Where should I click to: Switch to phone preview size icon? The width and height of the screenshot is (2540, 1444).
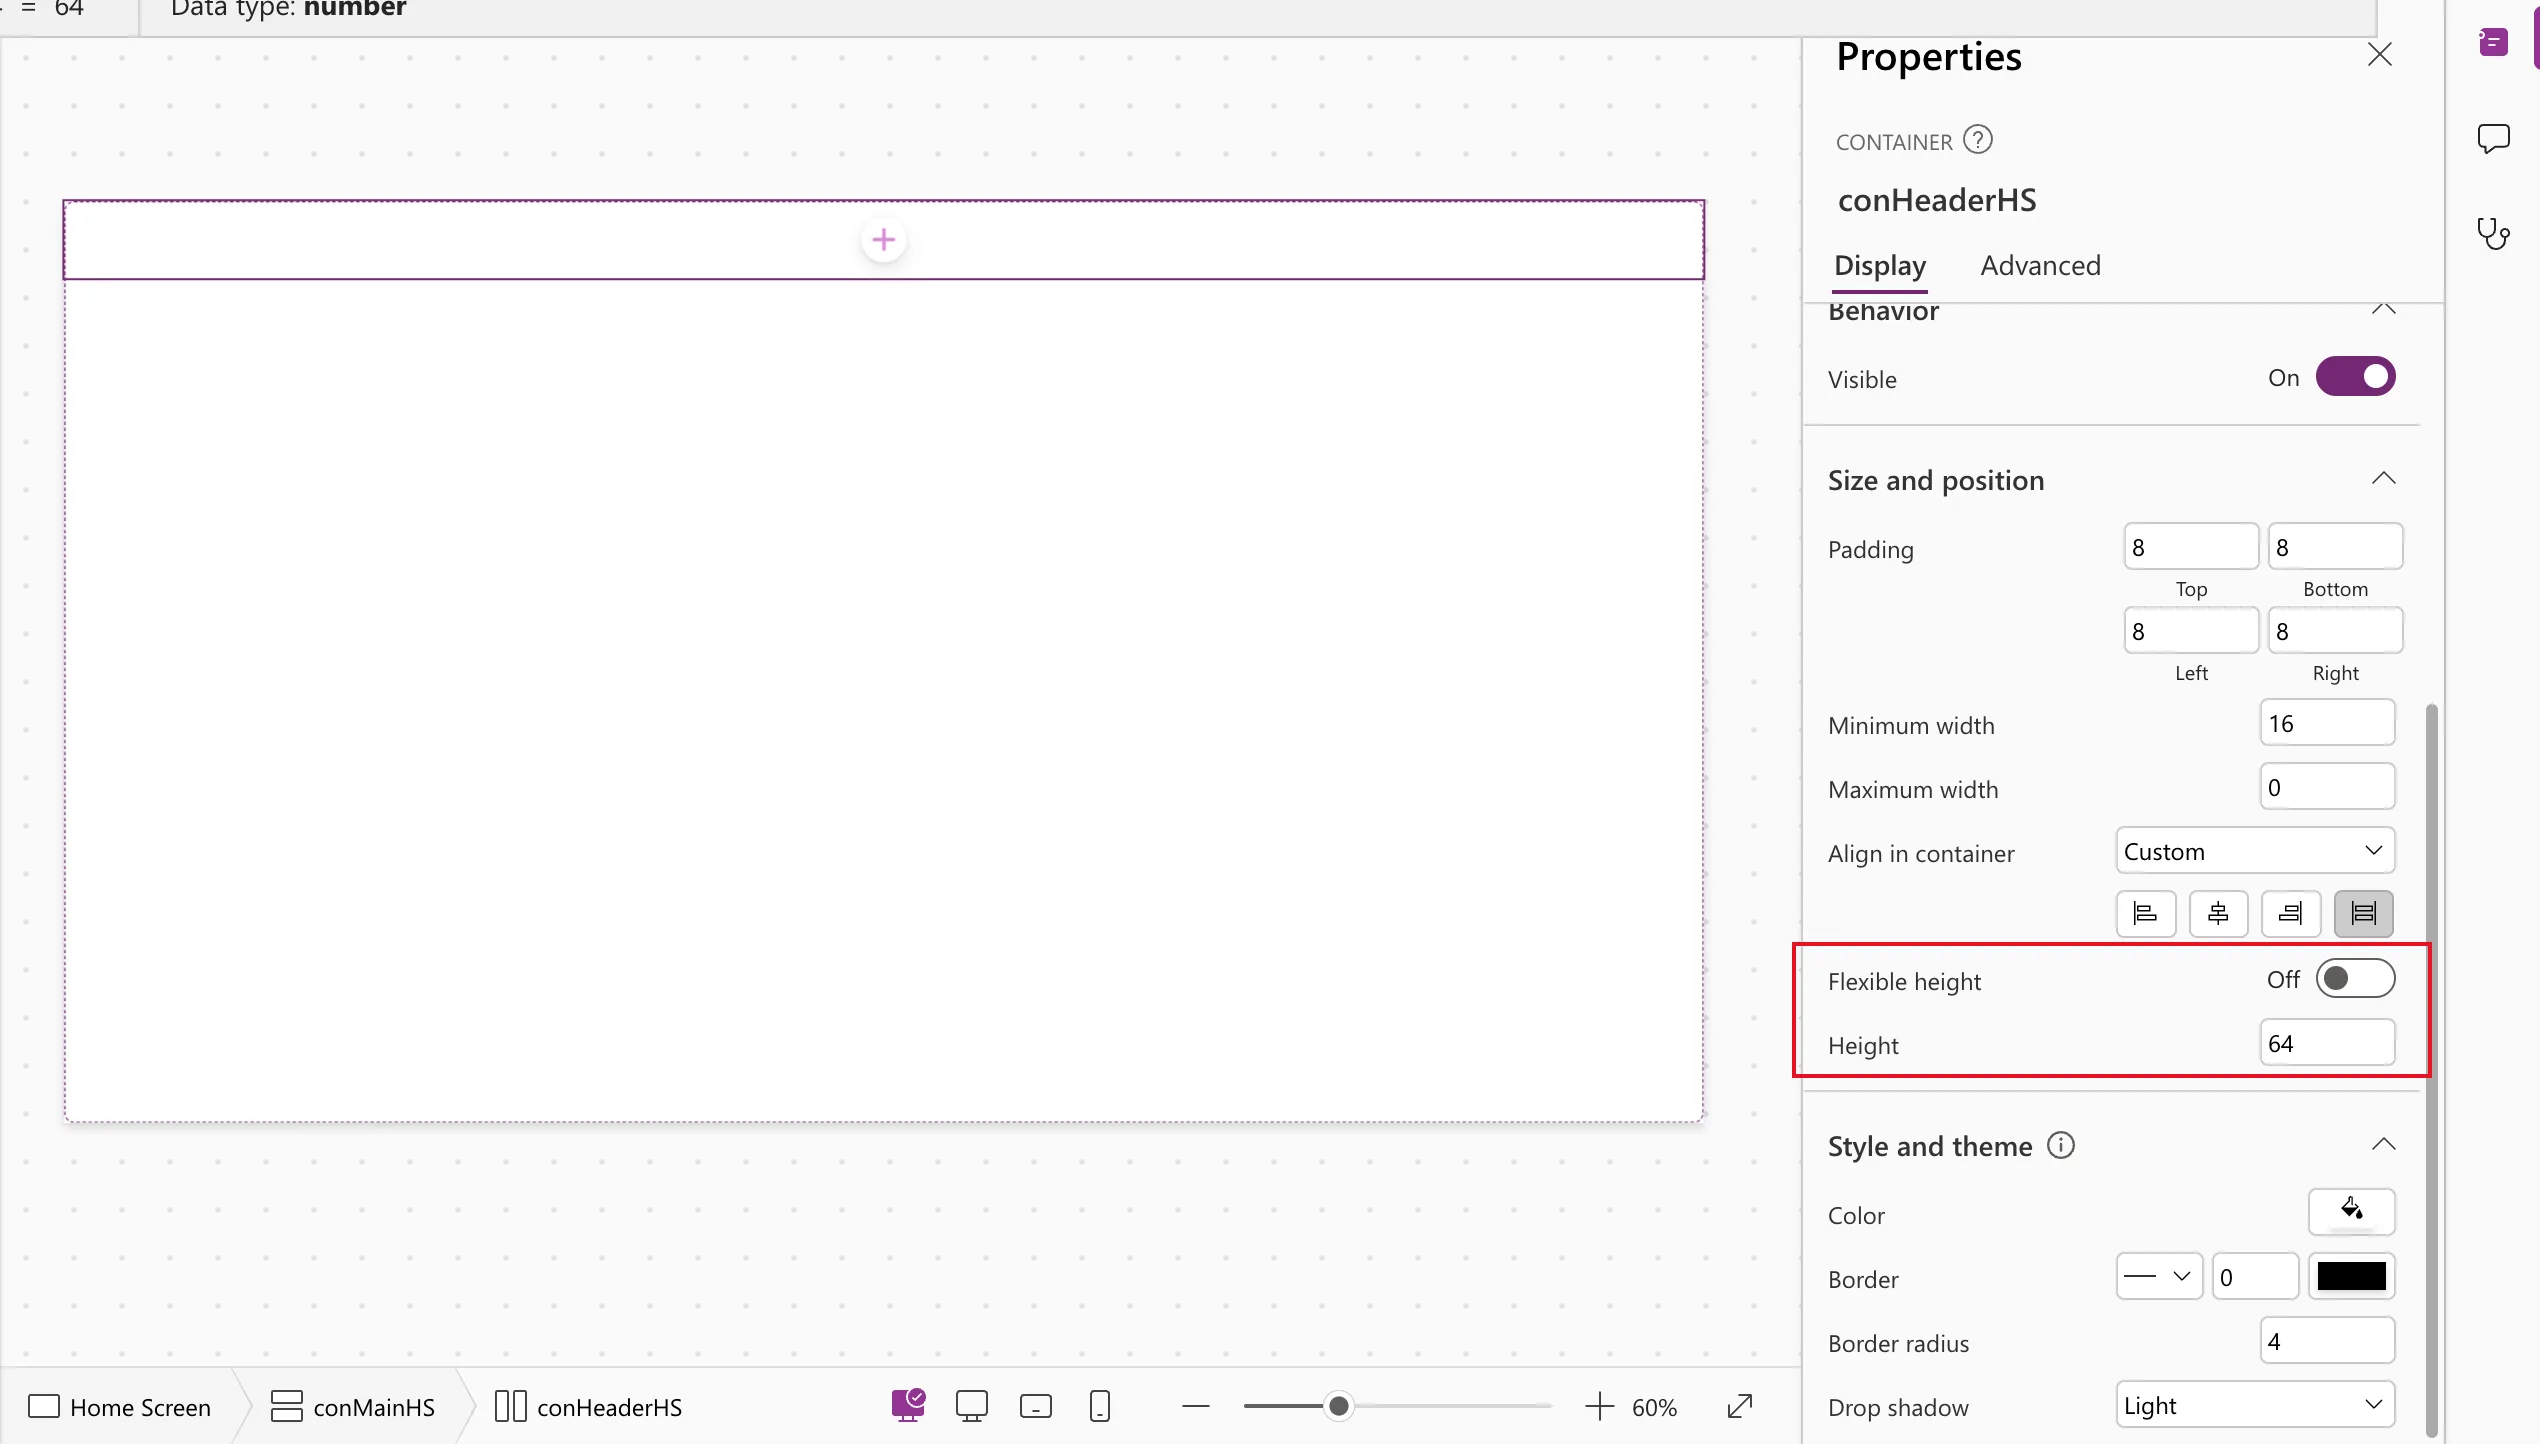(x=1099, y=1406)
